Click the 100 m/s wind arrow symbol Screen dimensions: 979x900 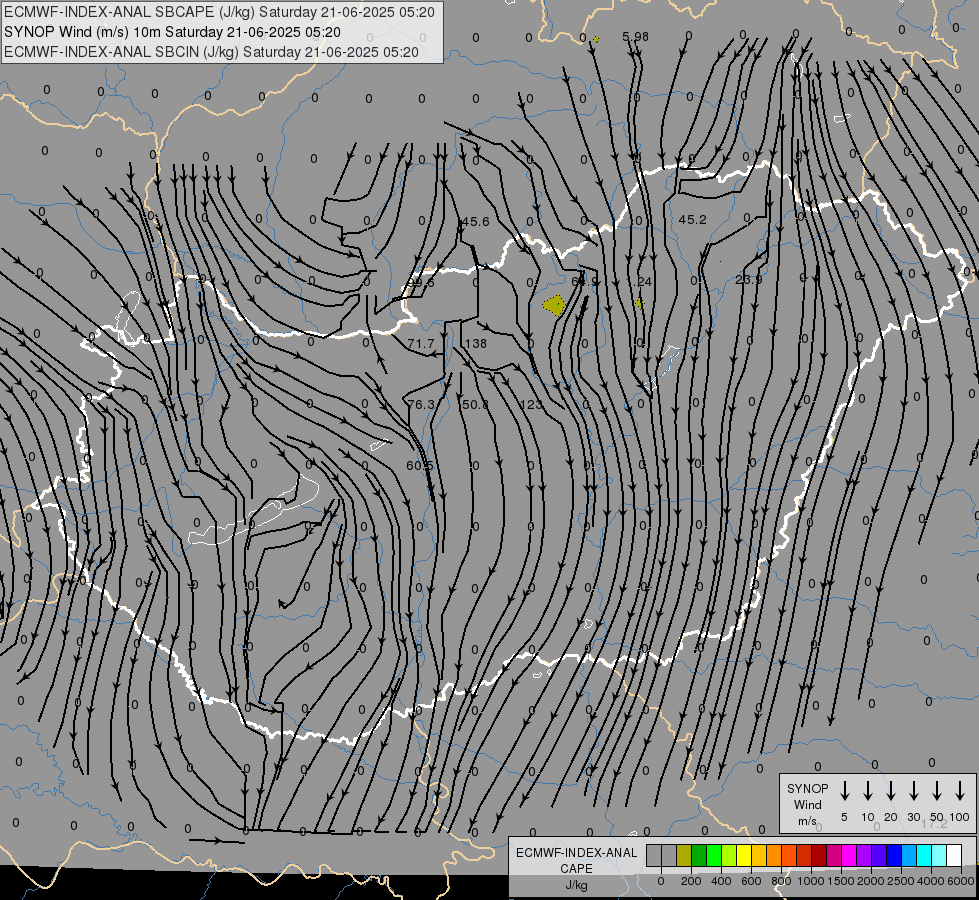click(x=960, y=791)
